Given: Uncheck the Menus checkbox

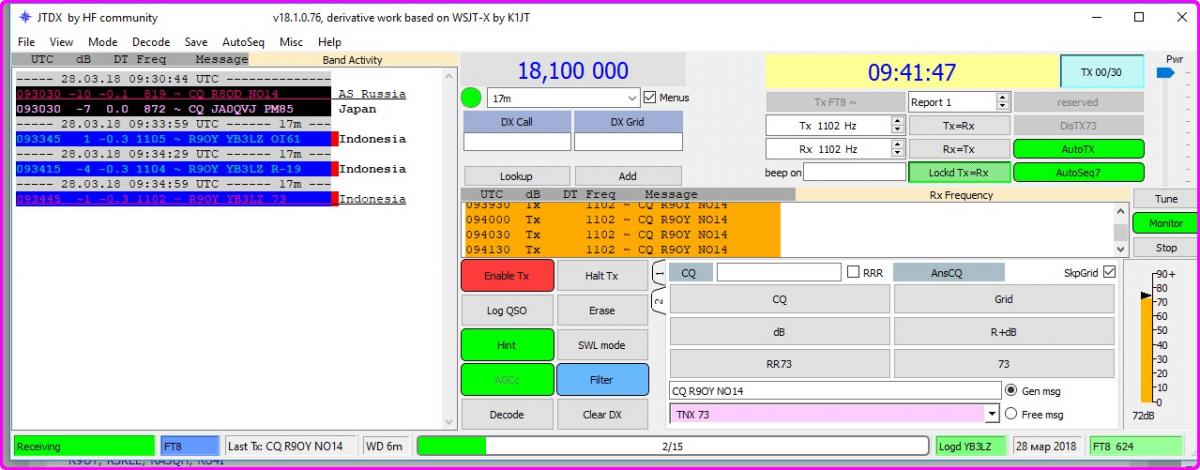Looking at the screenshot, I should click(x=650, y=98).
